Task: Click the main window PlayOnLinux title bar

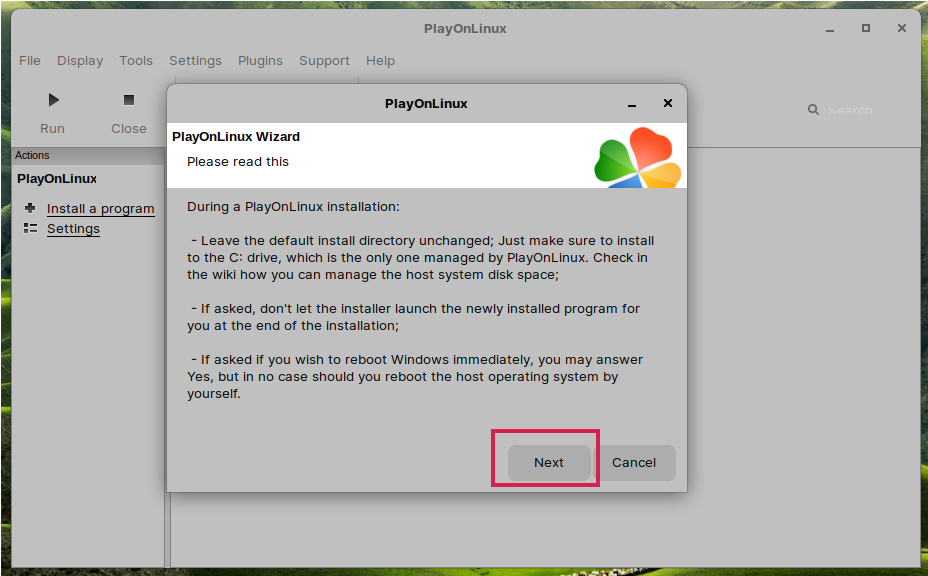Action: 465,28
